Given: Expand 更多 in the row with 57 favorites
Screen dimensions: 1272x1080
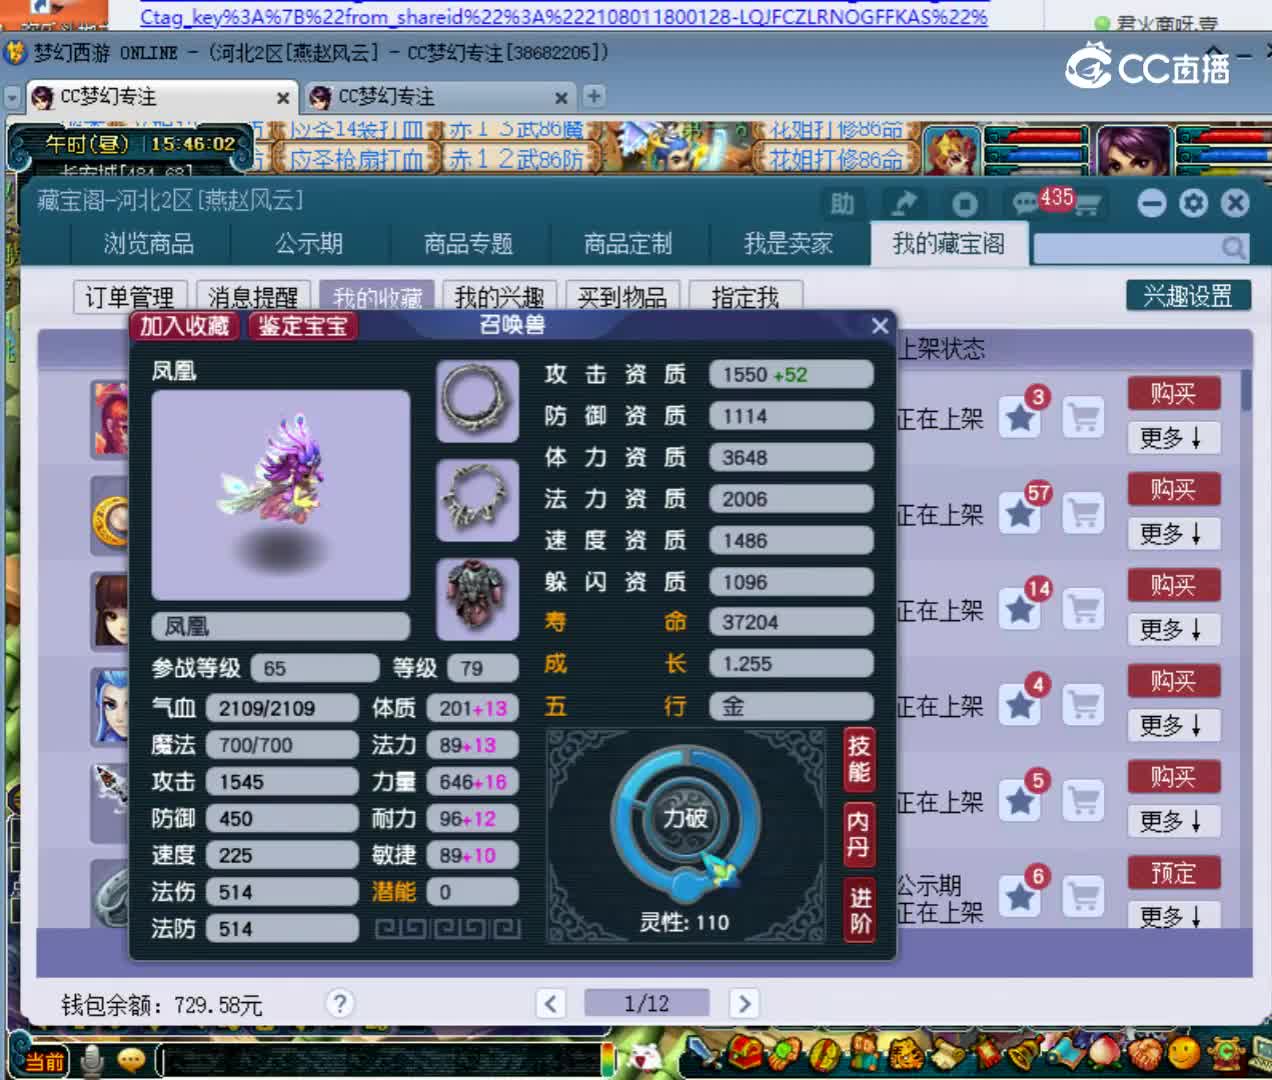Looking at the screenshot, I should pos(1173,534).
